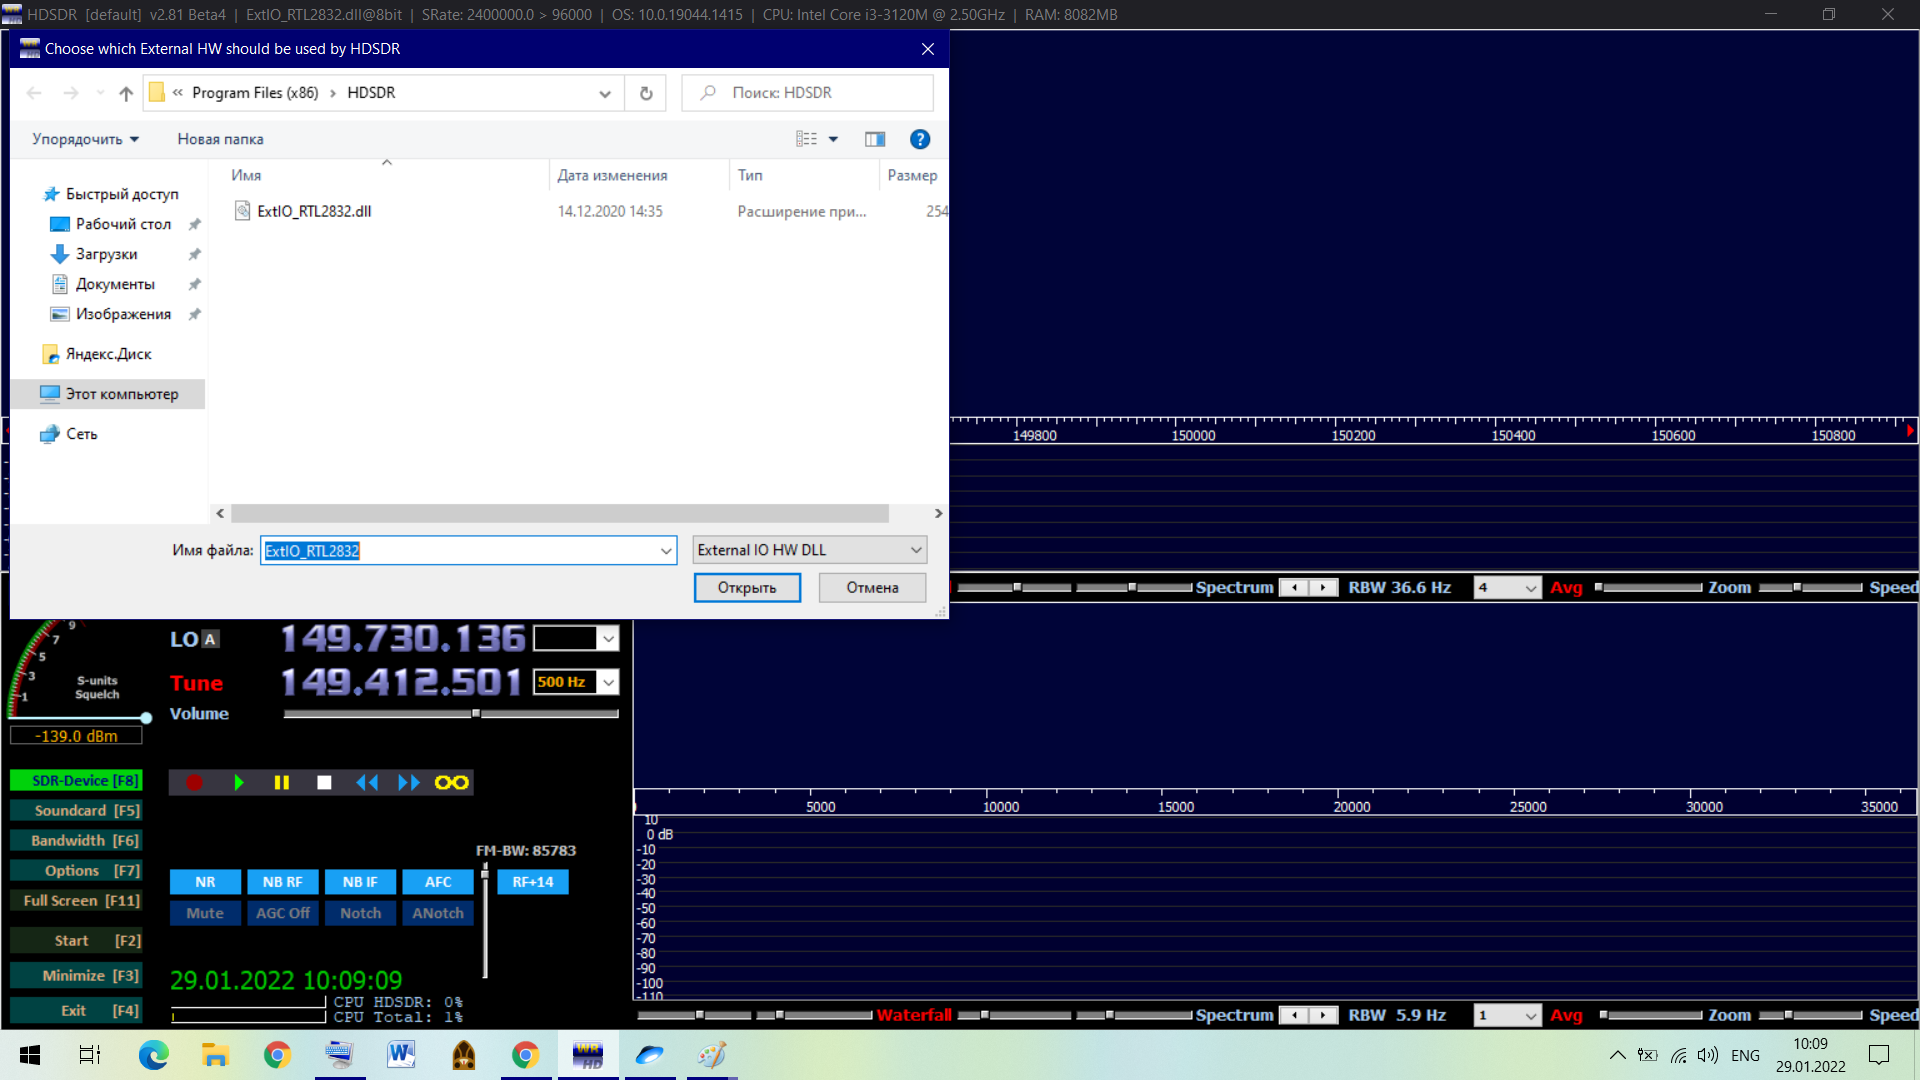Click the red record button
Image resolution: width=1920 pixels, height=1080 pixels.
point(194,783)
